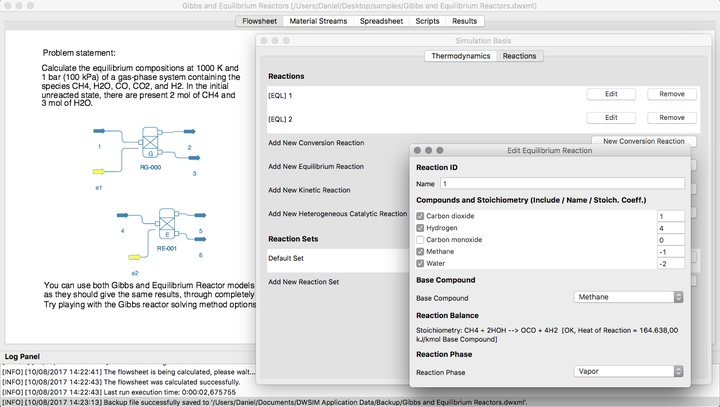
Task: Click the 'Backup file successfully saved' log entry
Action: tap(264, 402)
